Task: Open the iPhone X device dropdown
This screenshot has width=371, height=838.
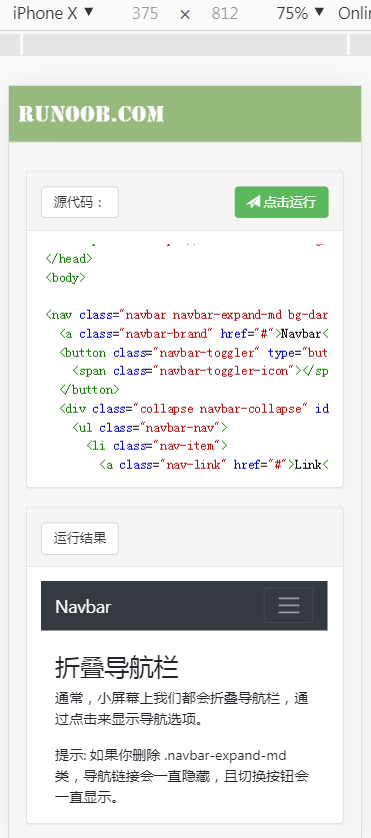Action: [53, 13]
